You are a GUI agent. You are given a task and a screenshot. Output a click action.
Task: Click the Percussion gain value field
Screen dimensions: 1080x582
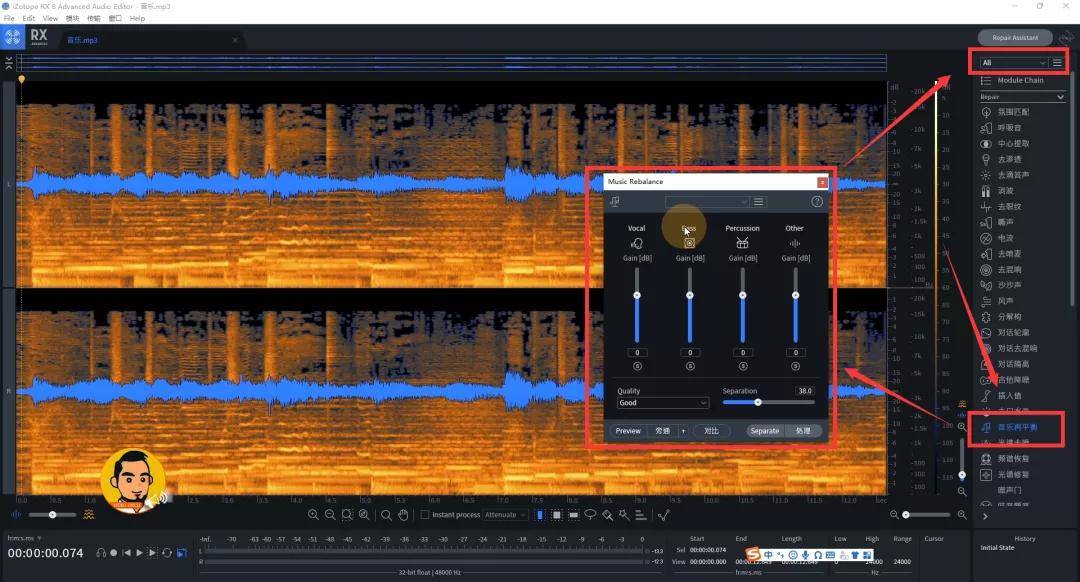click(x=742, y=353)
